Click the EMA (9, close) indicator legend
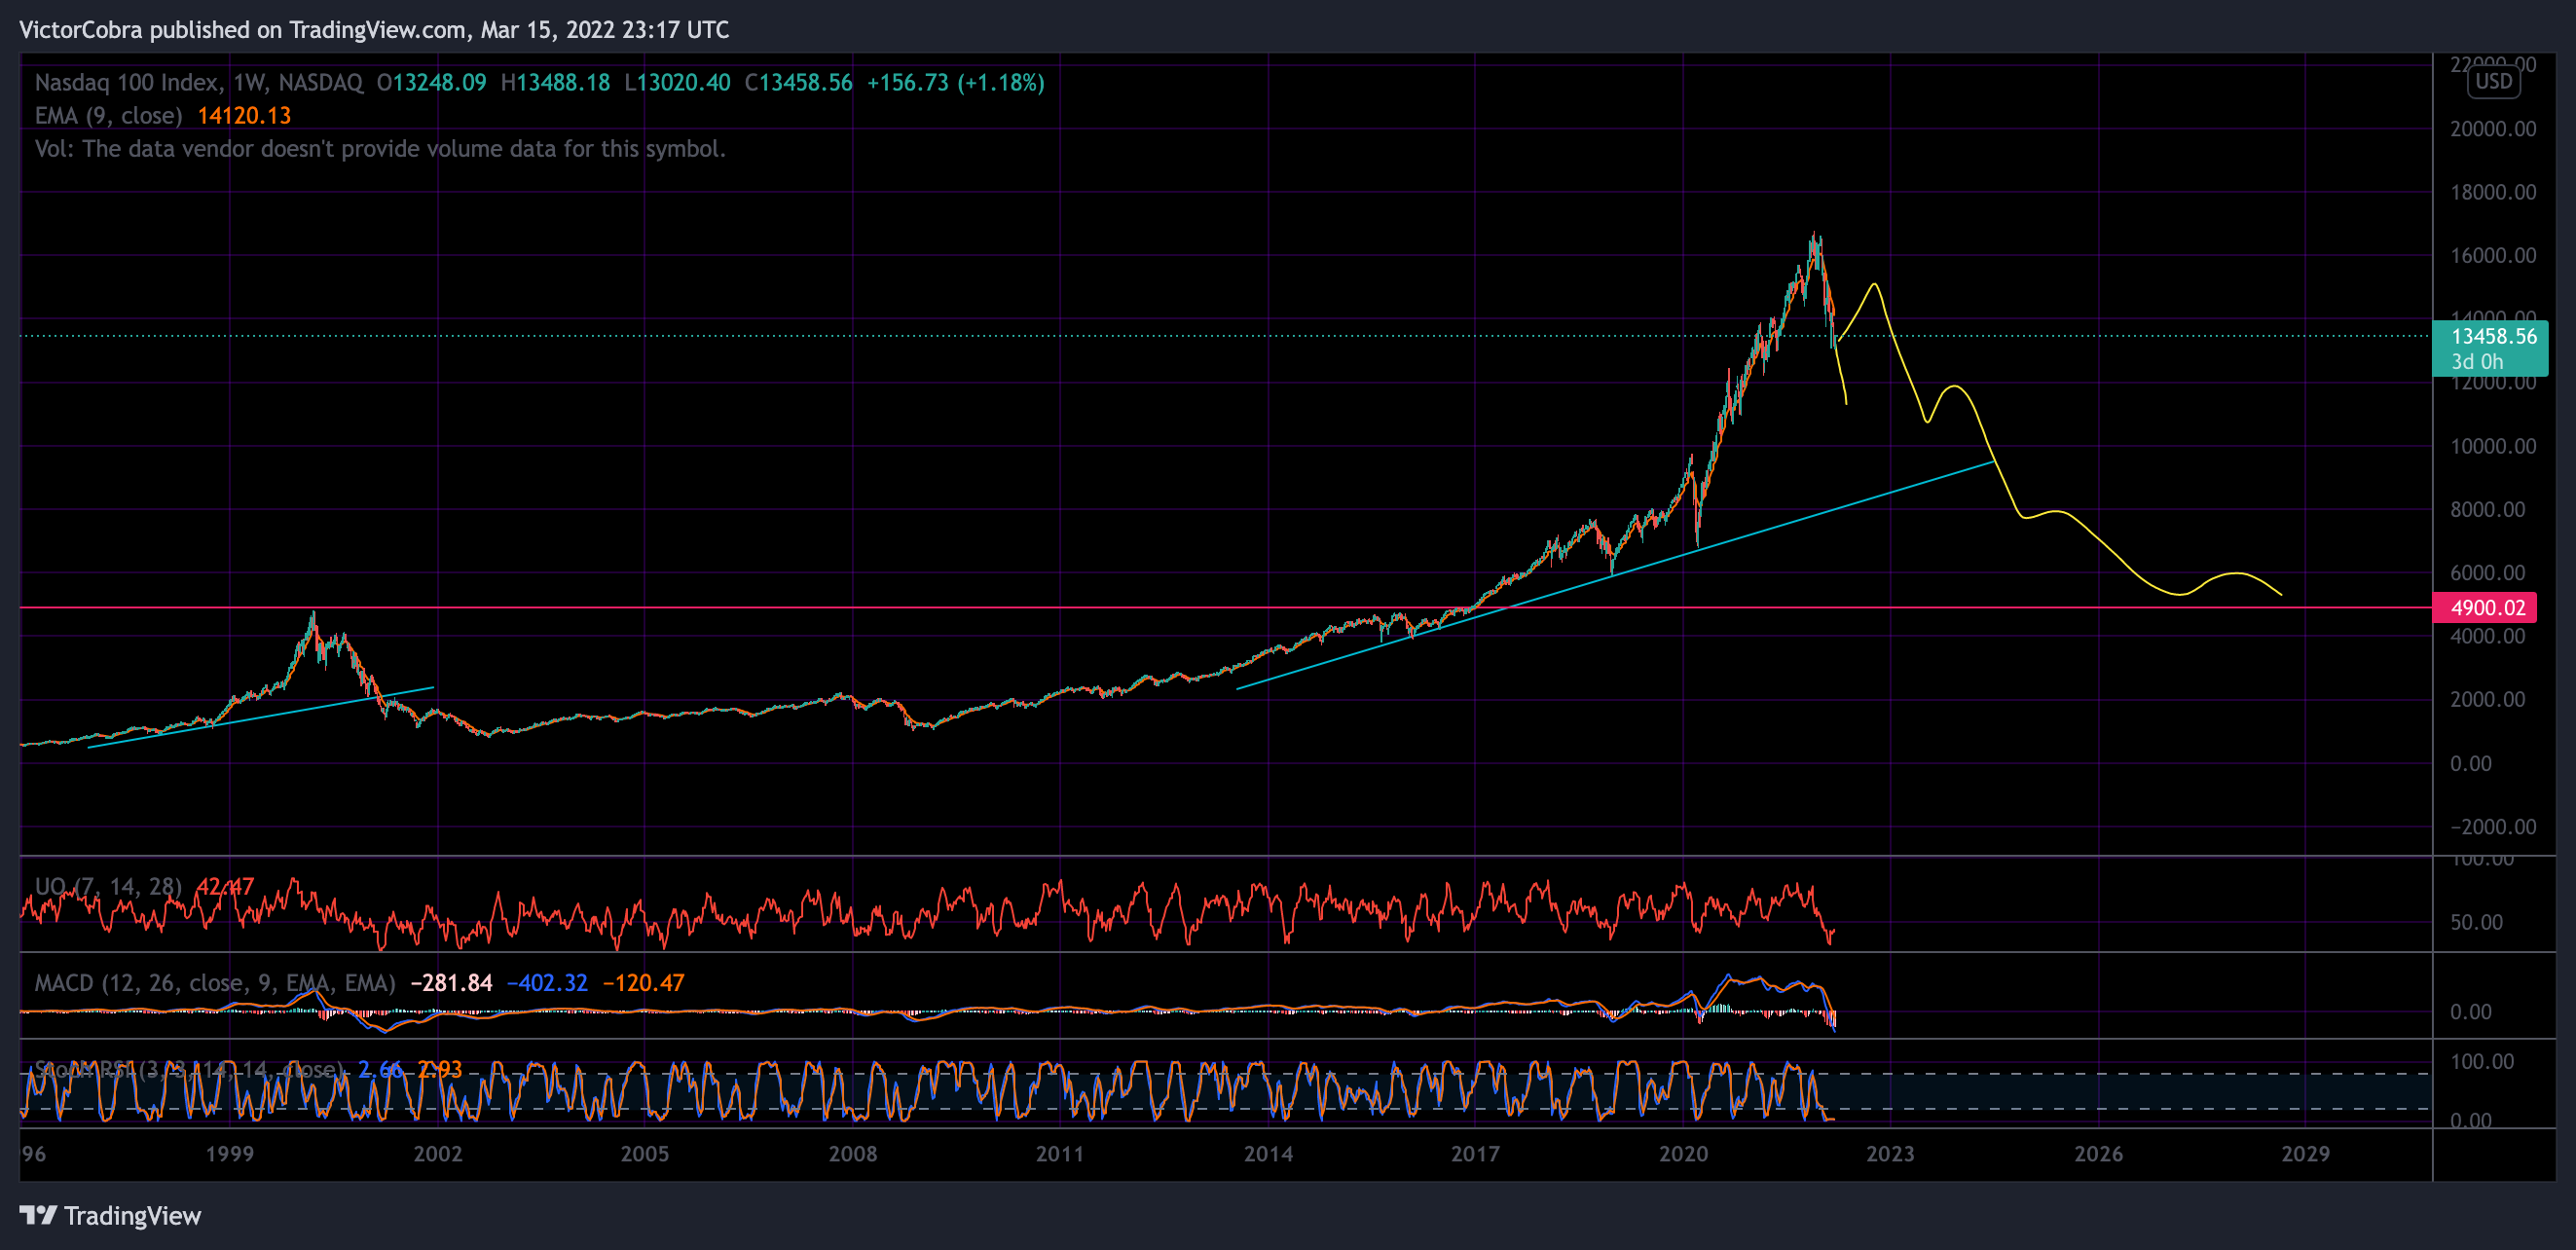The width and height of the screenshot is (2576, 1250). pyautogui.click(x=109, y=116)
